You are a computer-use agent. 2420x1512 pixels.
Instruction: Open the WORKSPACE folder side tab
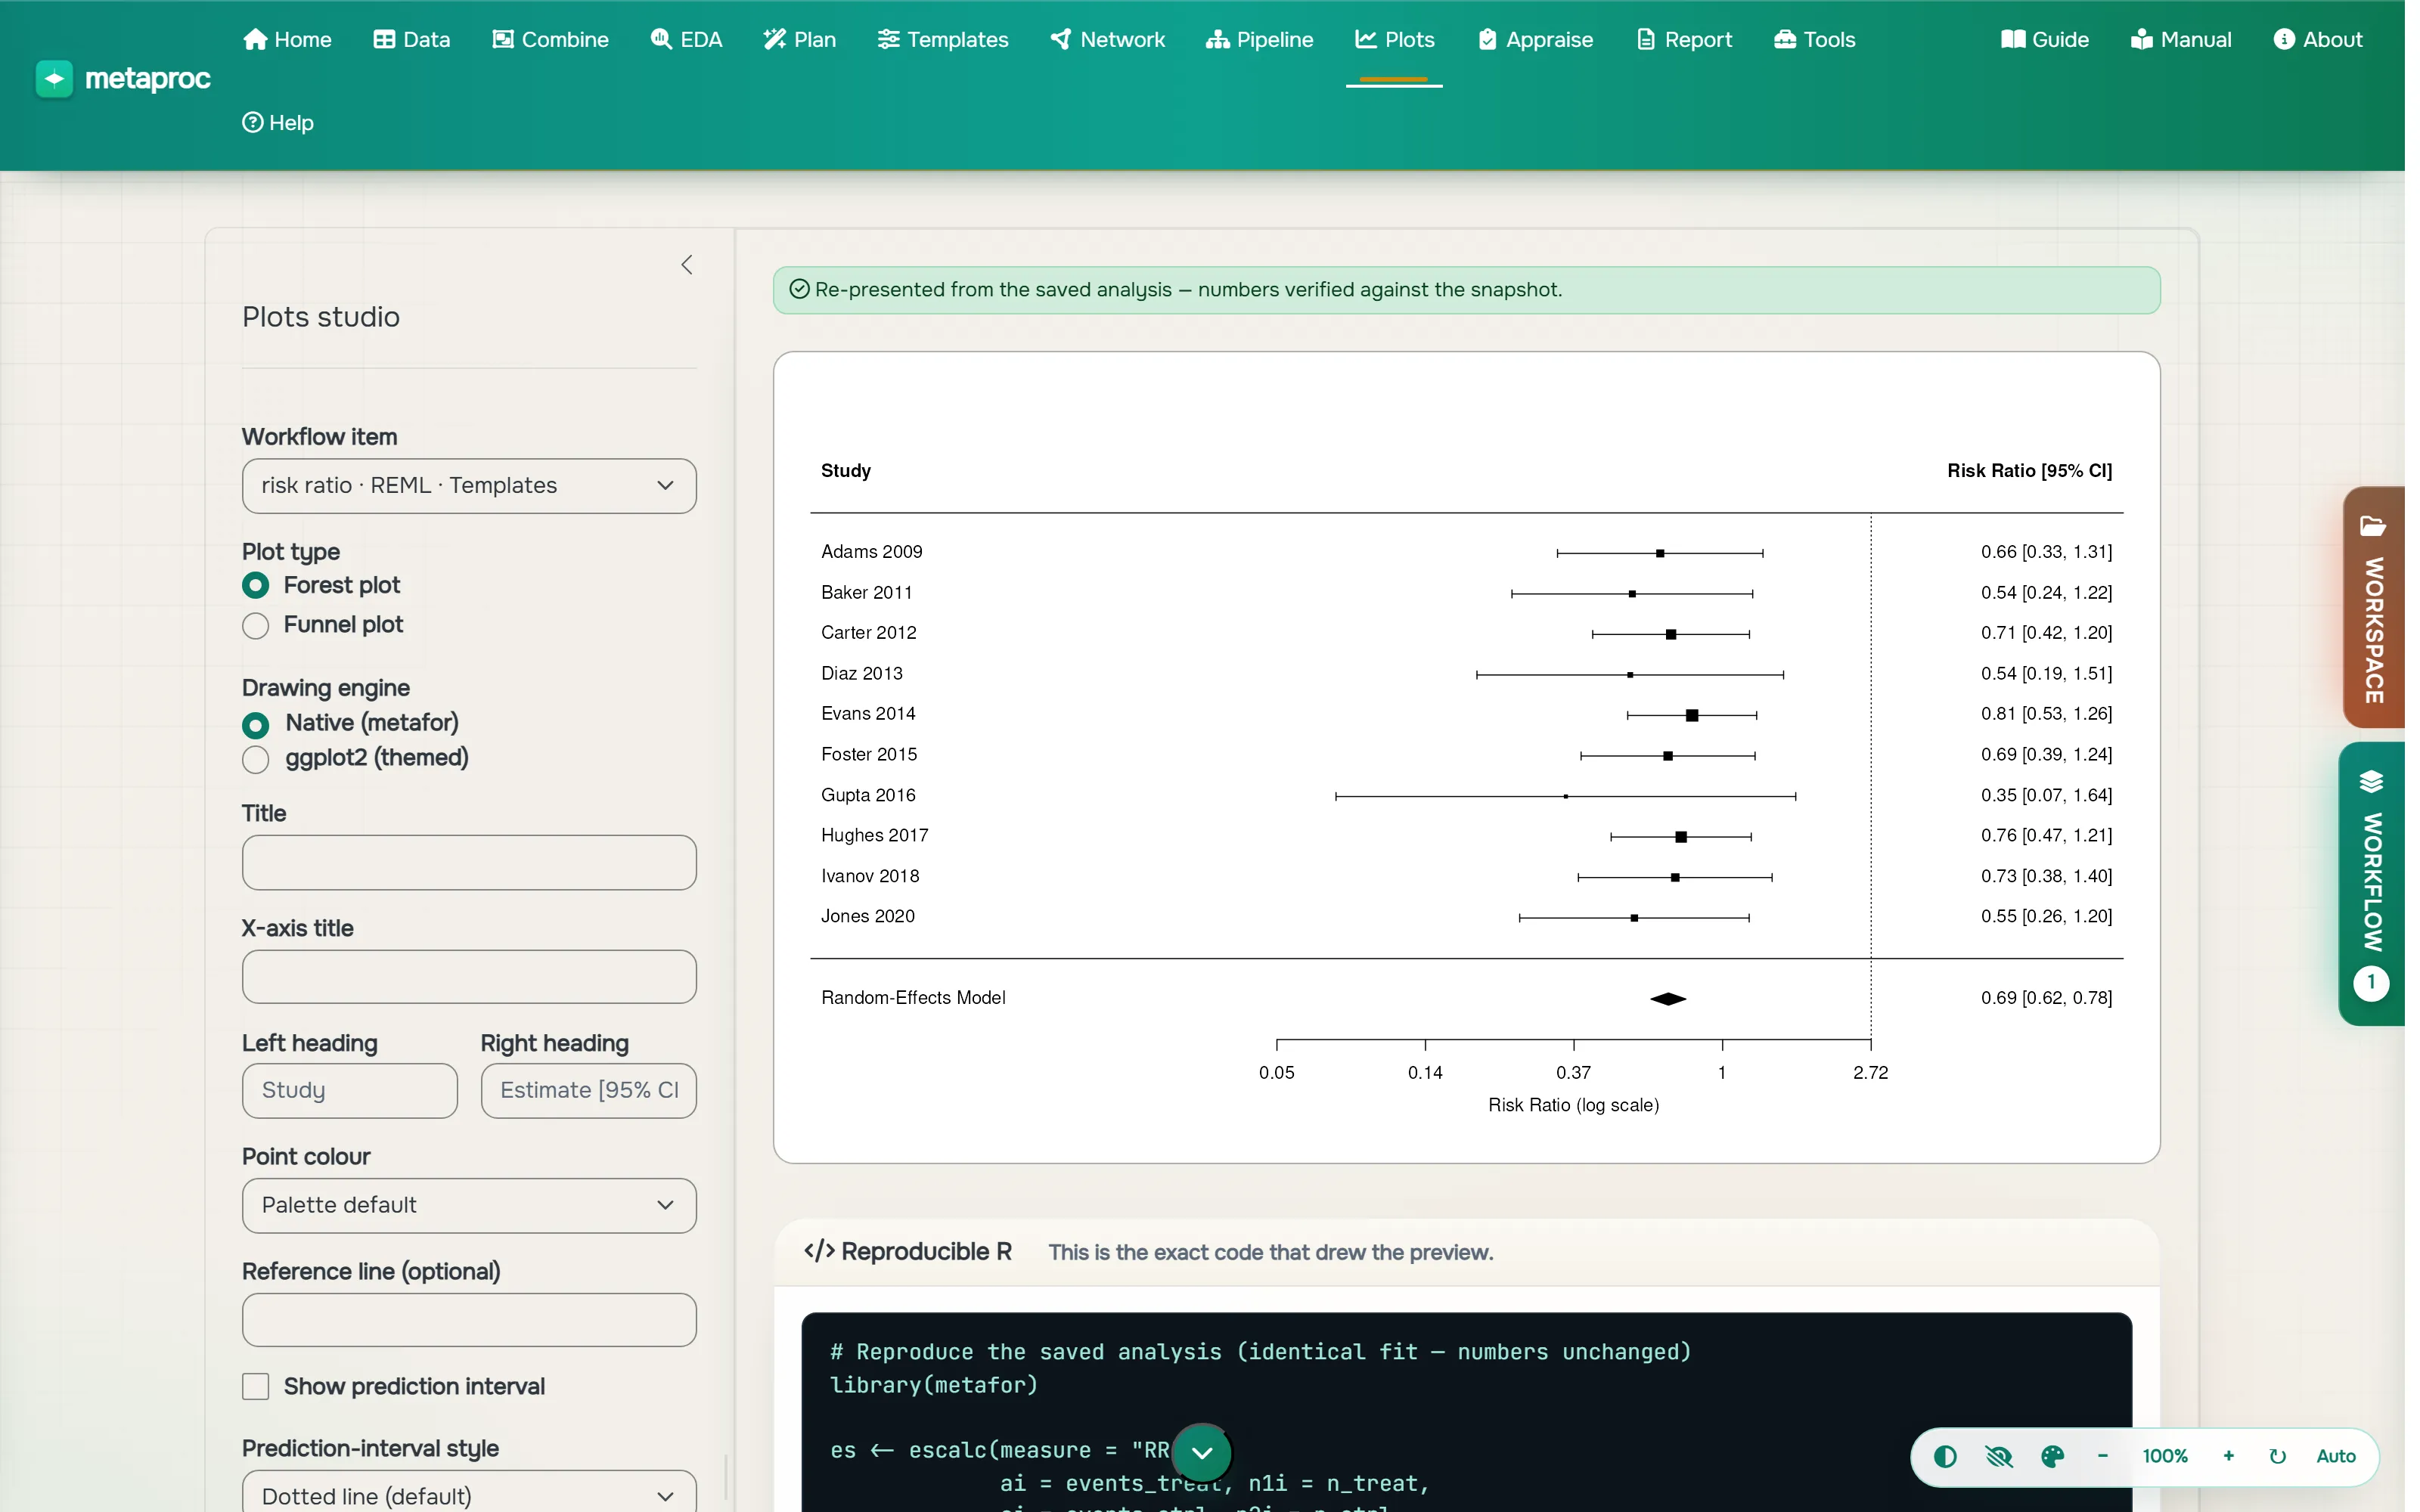point(2373,607)
